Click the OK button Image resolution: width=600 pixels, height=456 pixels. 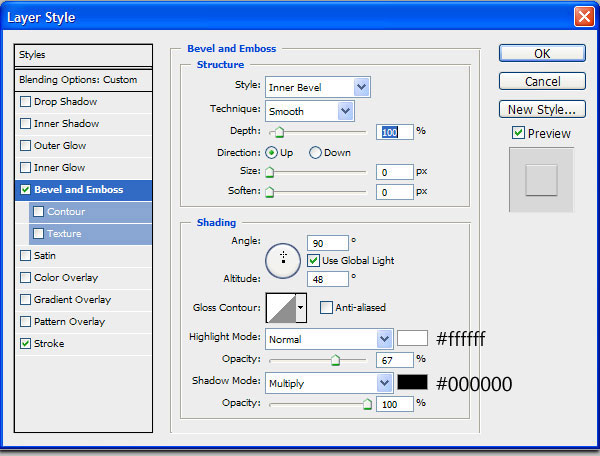coord(542,53)
